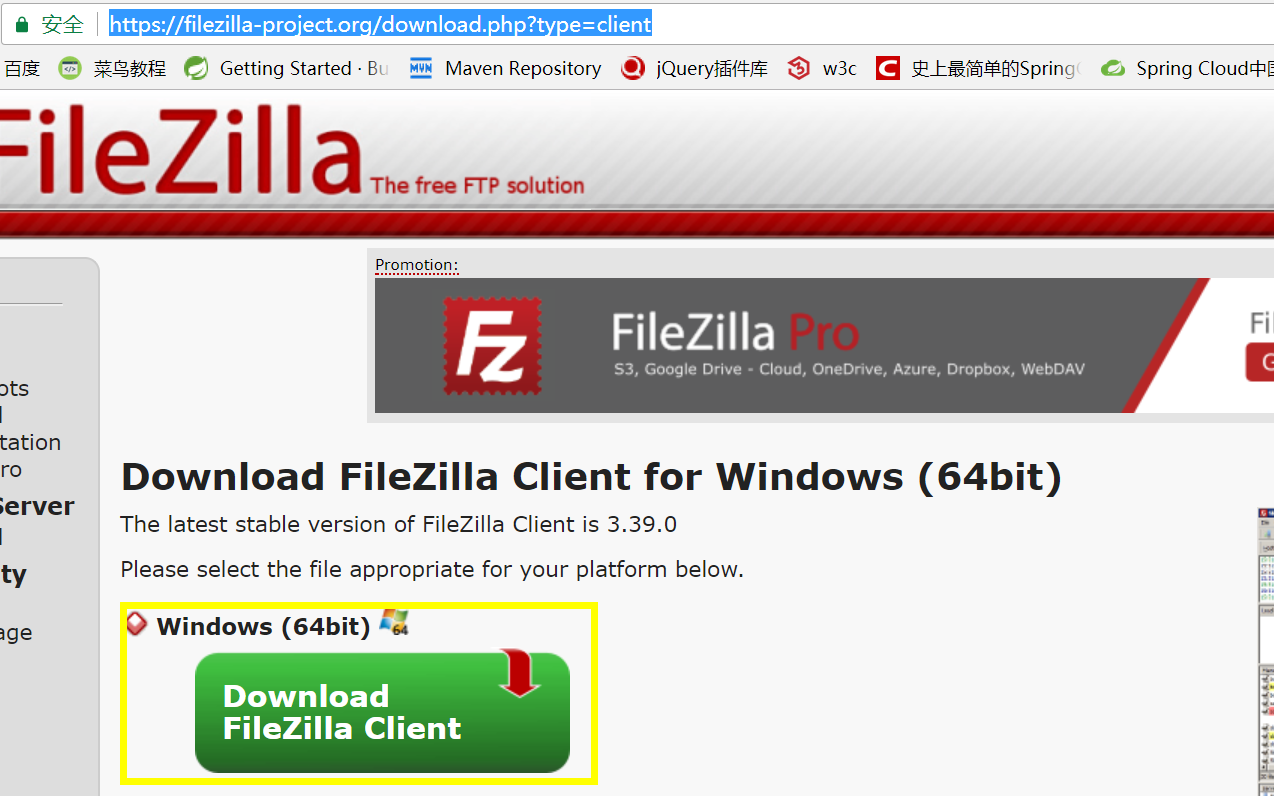Click the red download arrow on green button
The height and width of the screenshot is (796, 1274).
coord(520,673)
